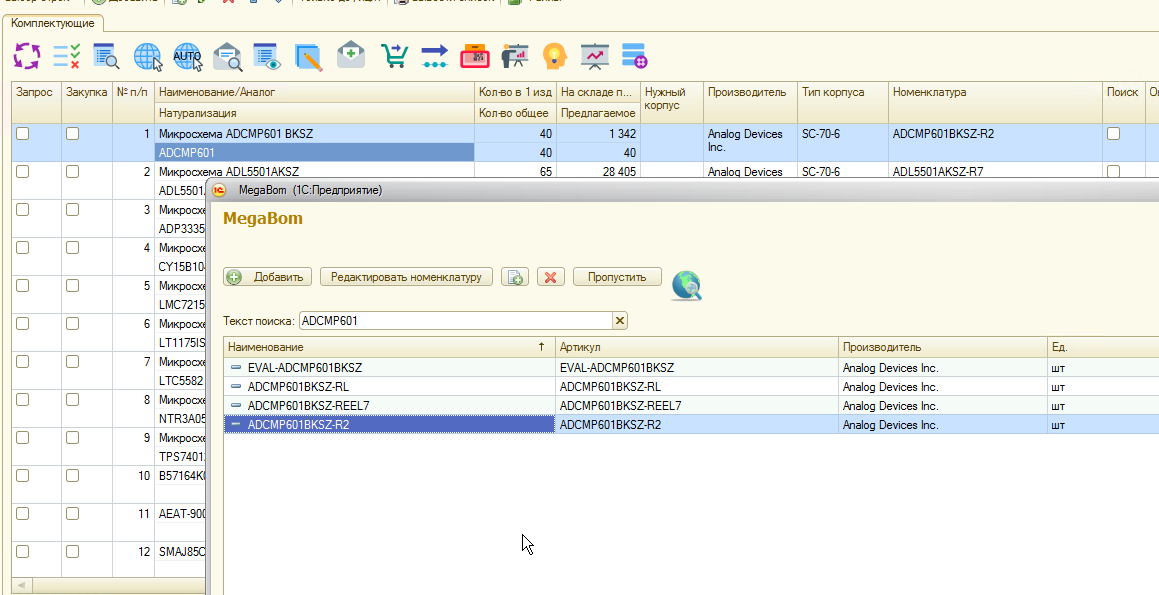Check the Закупка checkbox in row 2
Viewport: 1159px width, 595px height.
(x=72, y=172)
